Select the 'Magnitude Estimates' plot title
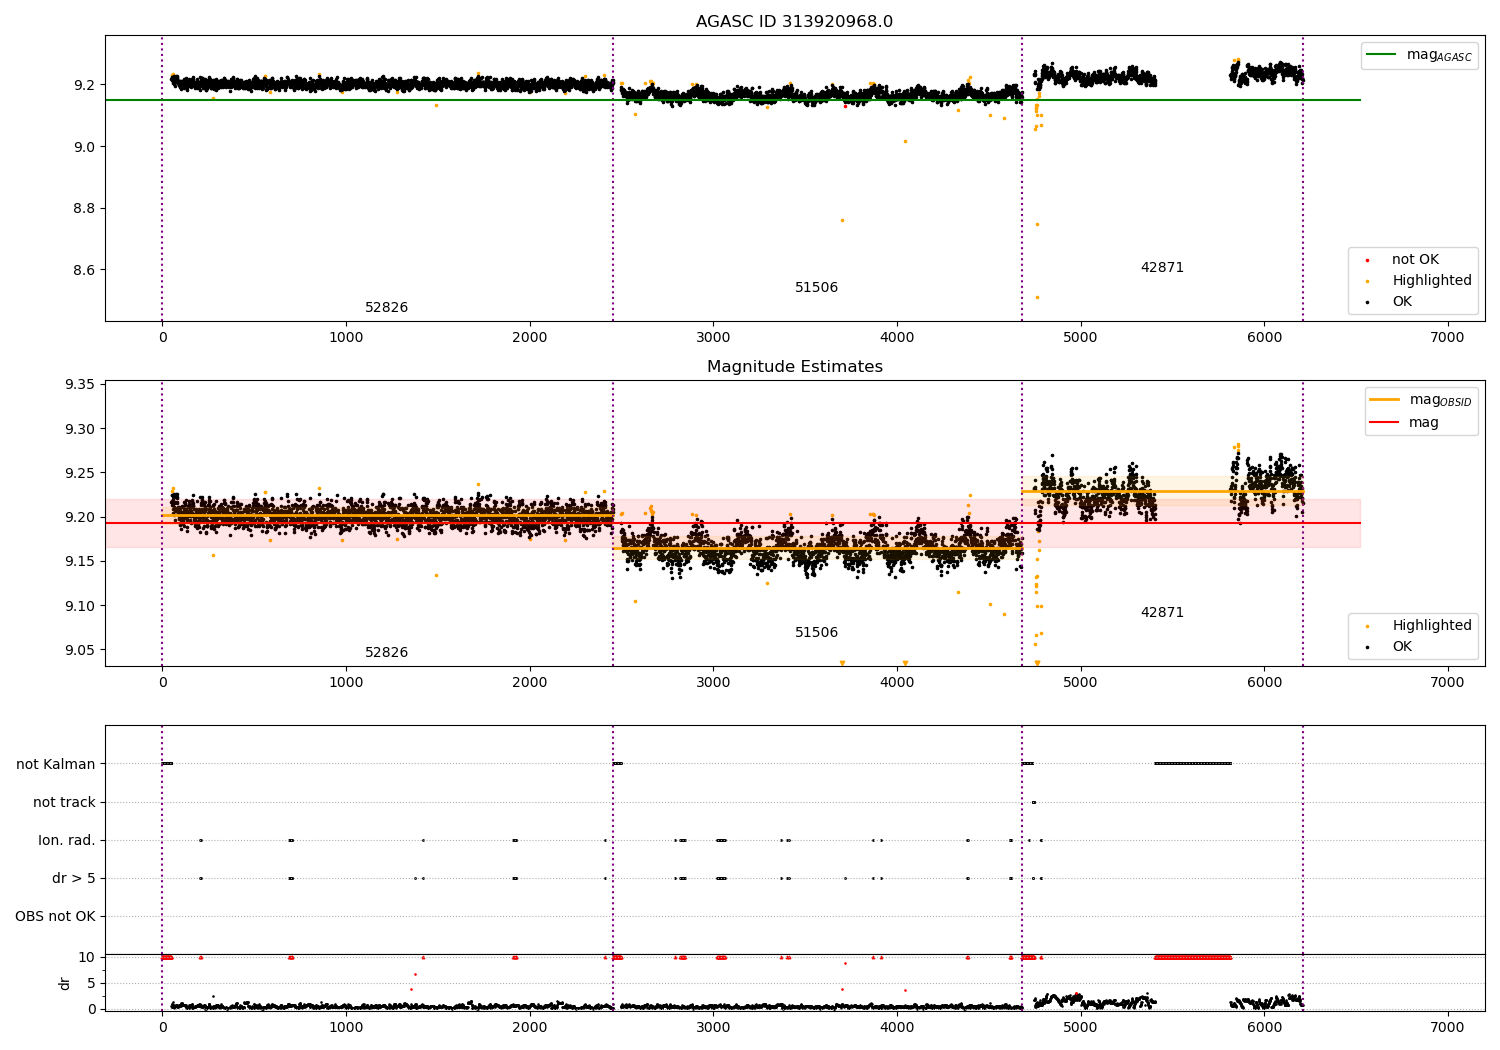The width and height of the screenshot is (1500, 1050). [794, 367]
